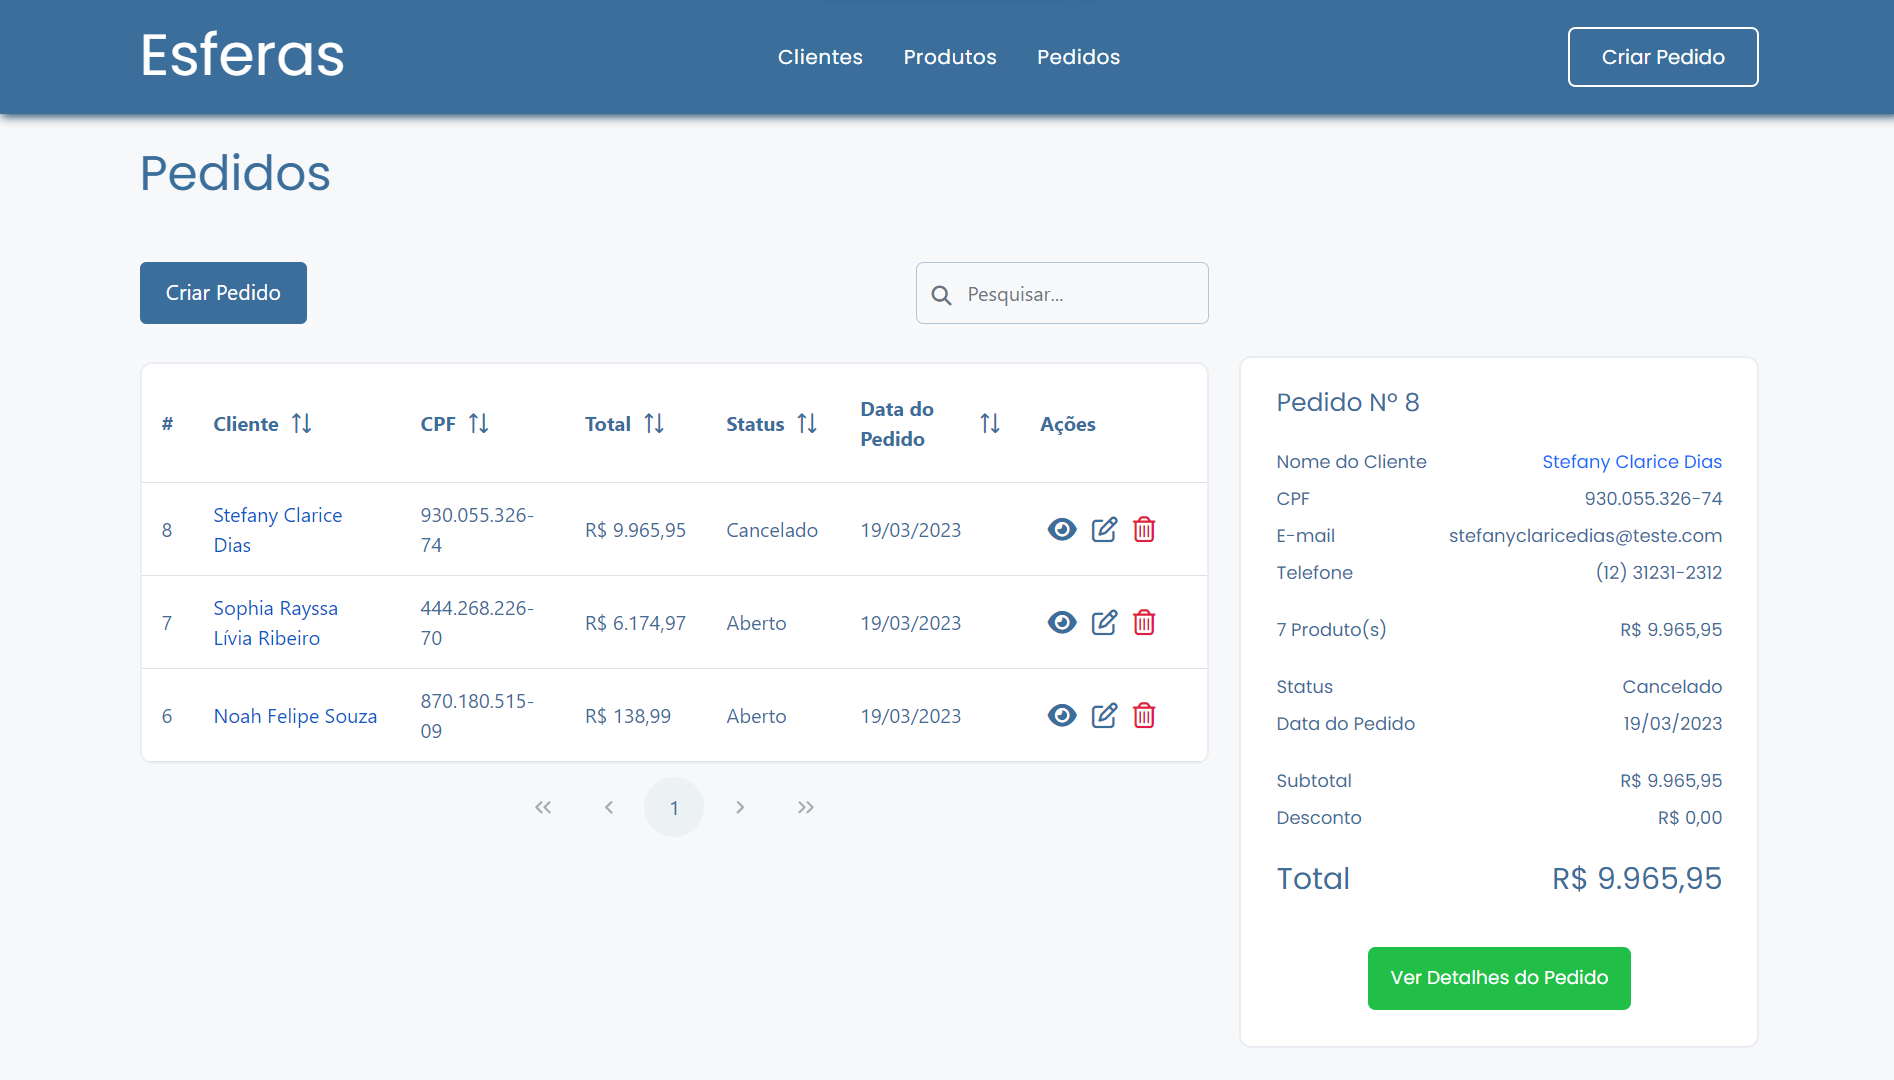Edit order 7 pencil icon
The image size is (1894, 1080).
point(1104,622)
